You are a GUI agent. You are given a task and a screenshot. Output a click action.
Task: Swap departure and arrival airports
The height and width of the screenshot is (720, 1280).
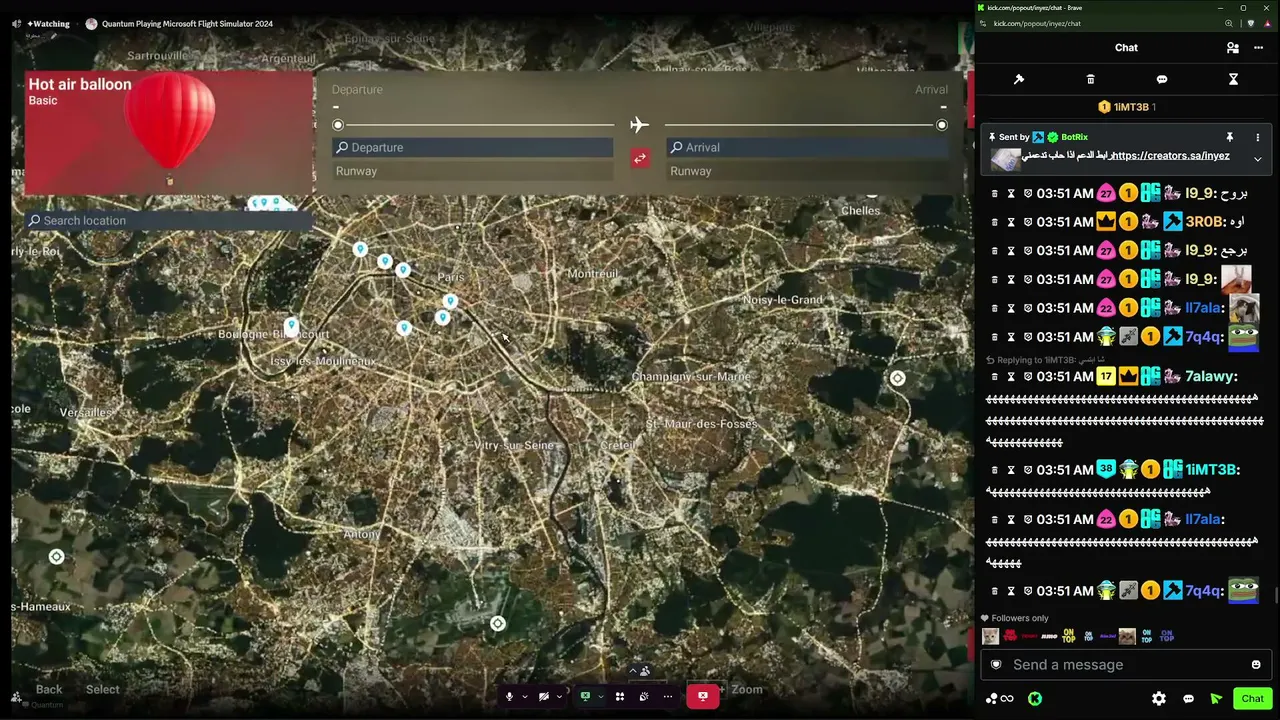(640, 158)
